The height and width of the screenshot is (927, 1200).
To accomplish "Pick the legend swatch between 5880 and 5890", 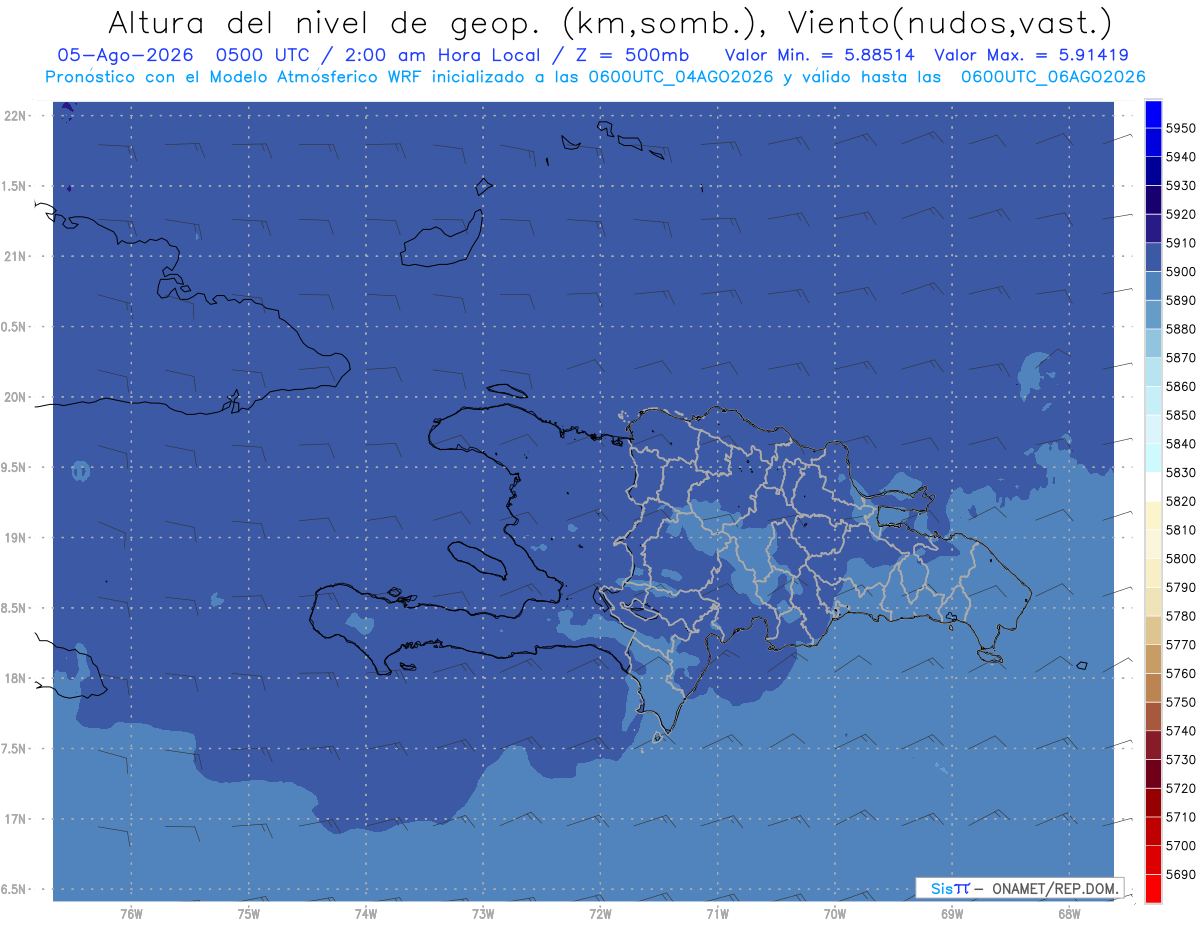I will (x=1152, y=315).
